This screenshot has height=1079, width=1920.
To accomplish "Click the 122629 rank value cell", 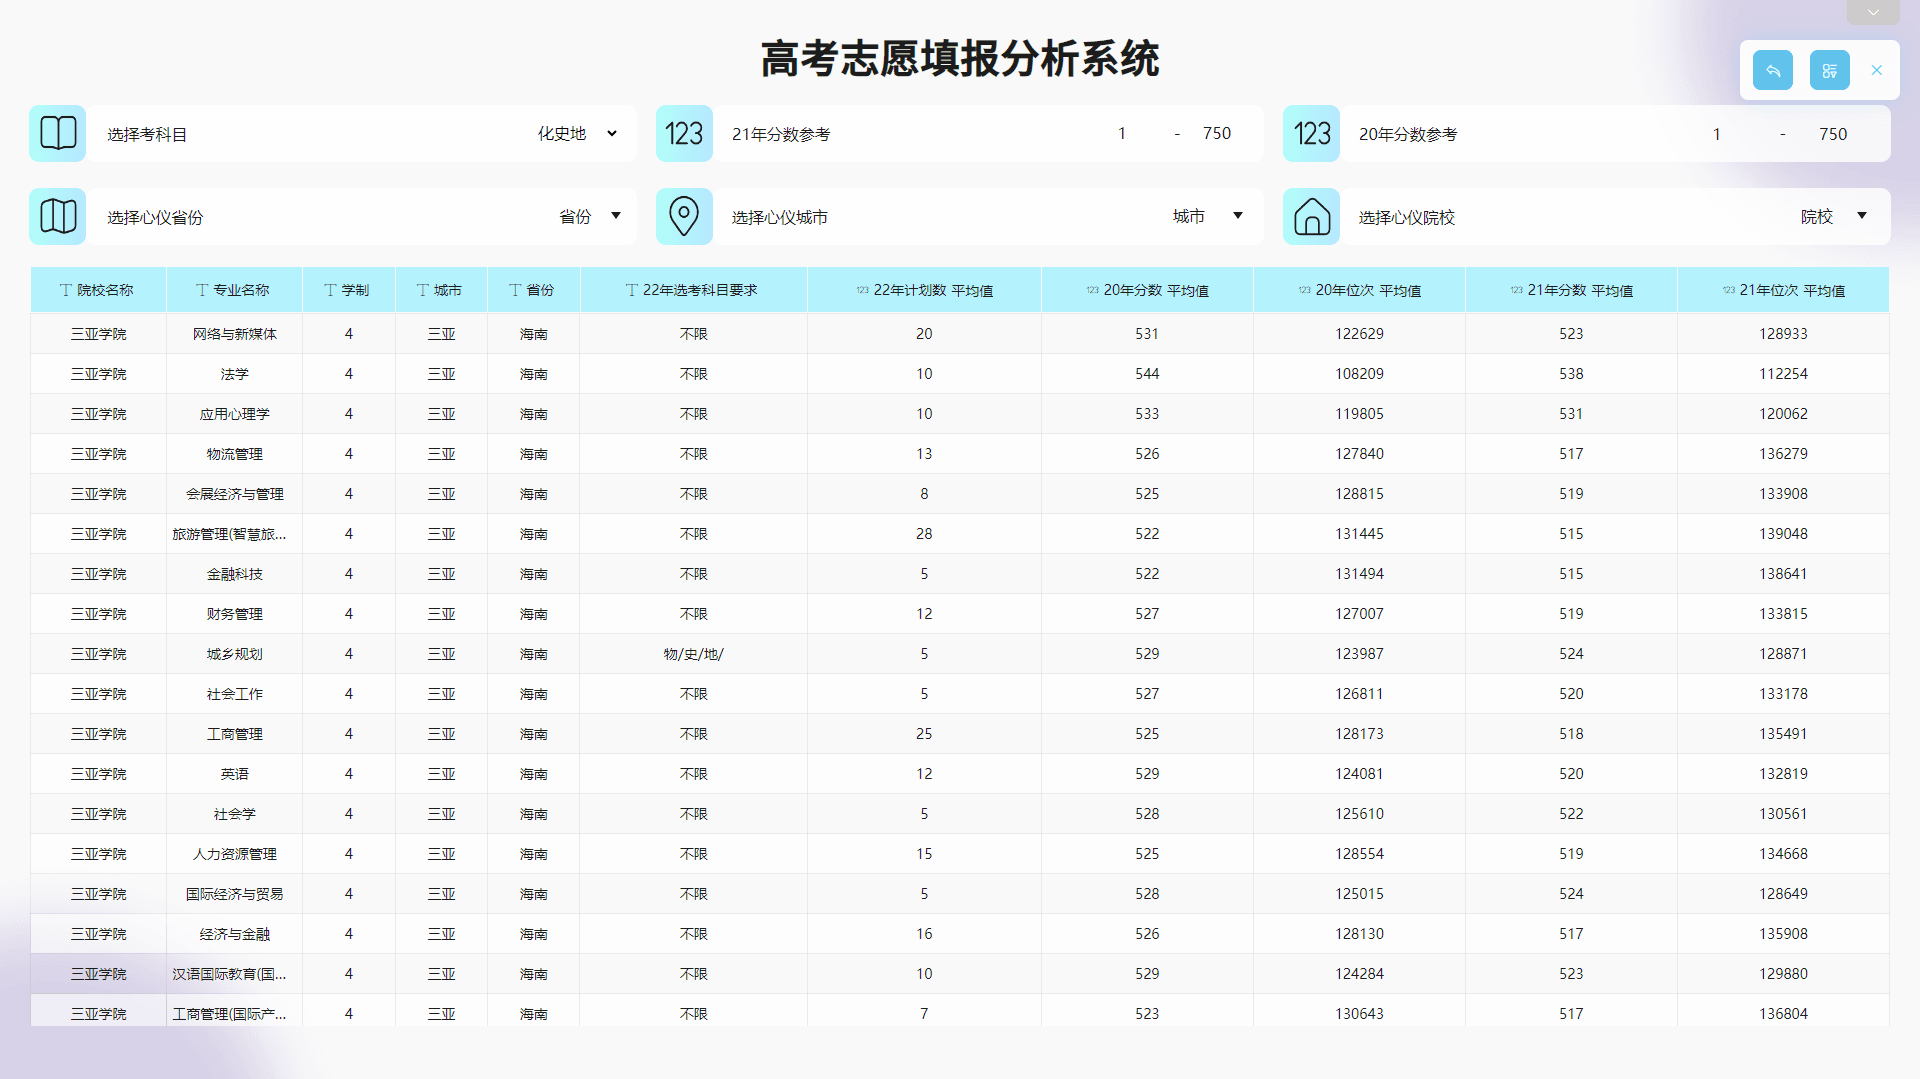I will point(1359,334).
